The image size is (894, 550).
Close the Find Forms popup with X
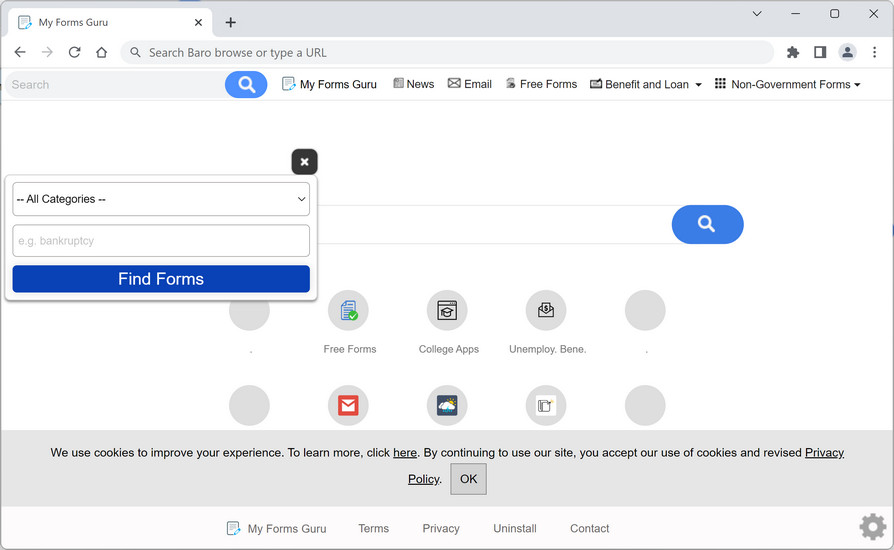point(304,162)
